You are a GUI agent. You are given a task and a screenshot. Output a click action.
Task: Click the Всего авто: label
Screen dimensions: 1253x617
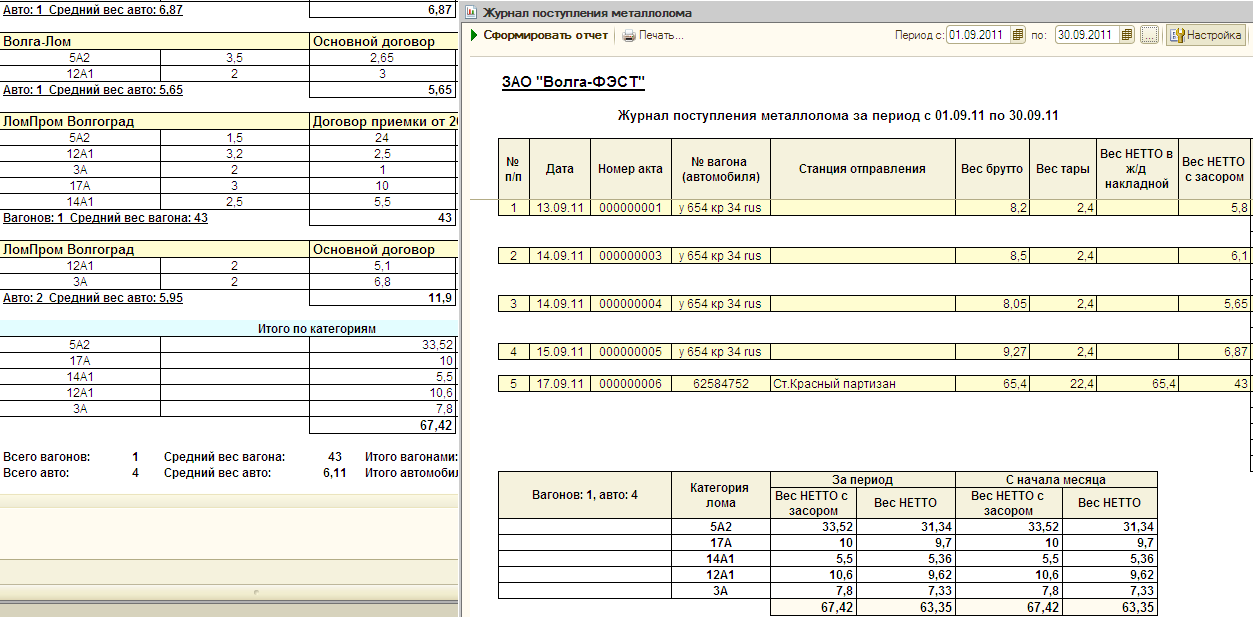tap(36, 473)
